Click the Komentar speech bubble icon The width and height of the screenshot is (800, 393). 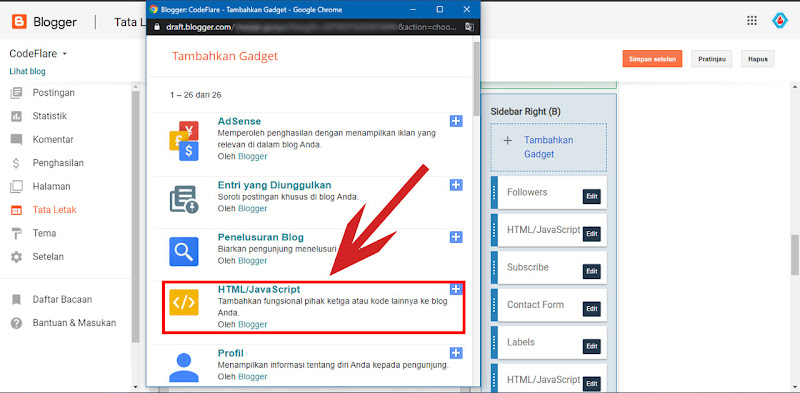(16, 140)
